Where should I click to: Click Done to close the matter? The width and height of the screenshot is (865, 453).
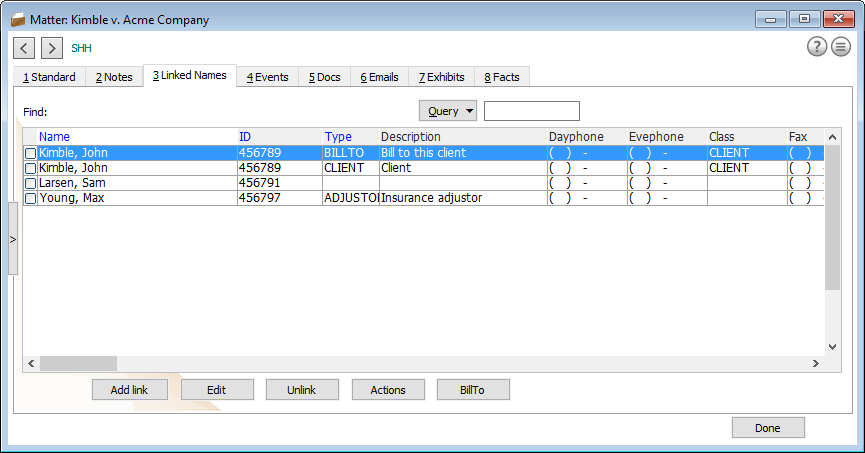tap(767, 428)
